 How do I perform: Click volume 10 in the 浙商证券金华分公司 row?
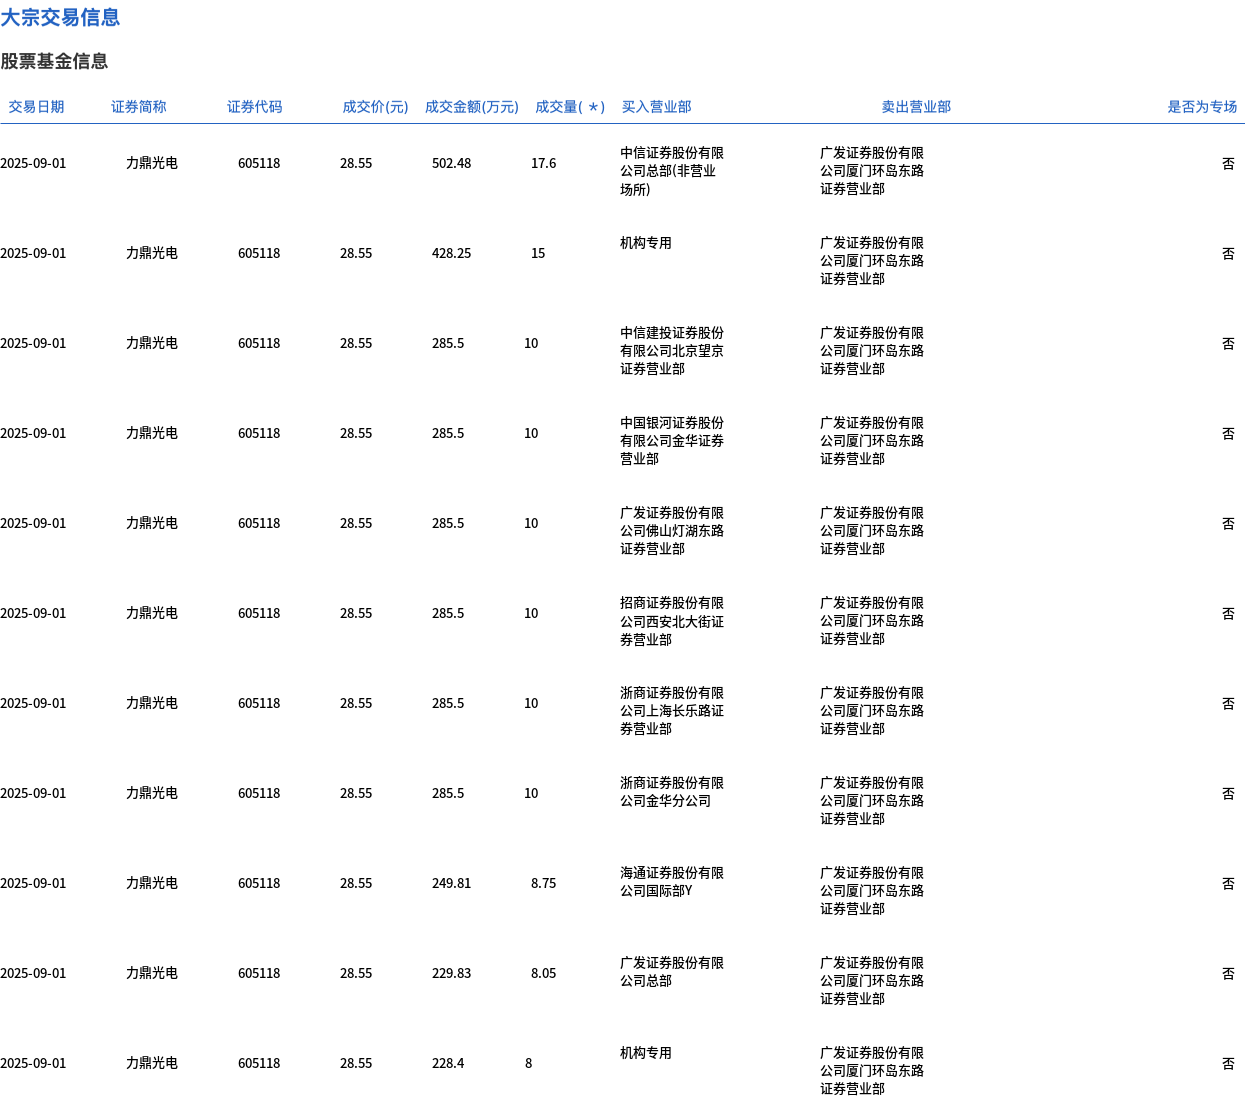[x=531, y=793]
